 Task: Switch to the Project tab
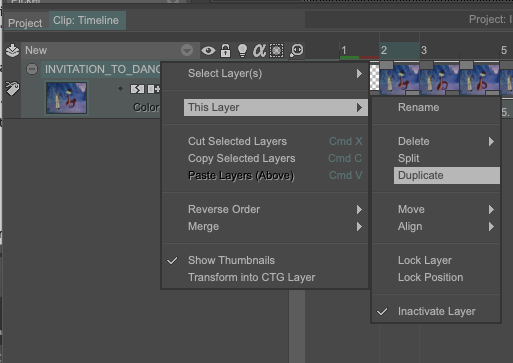click(x=25, y=23)
